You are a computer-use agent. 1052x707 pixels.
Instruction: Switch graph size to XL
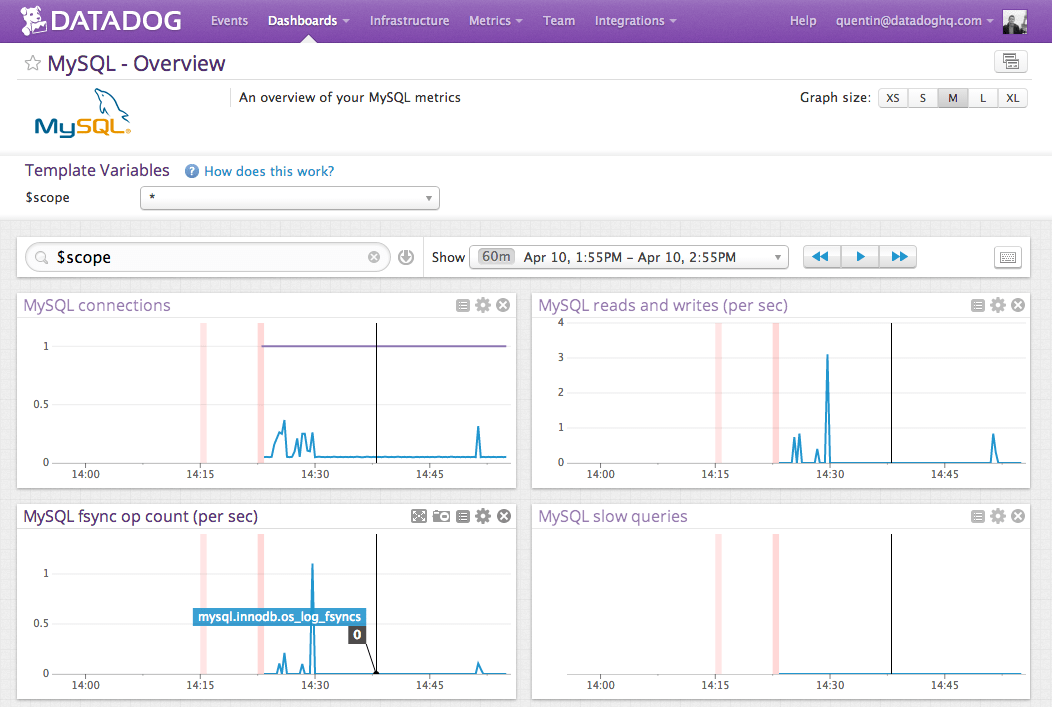1012,97
